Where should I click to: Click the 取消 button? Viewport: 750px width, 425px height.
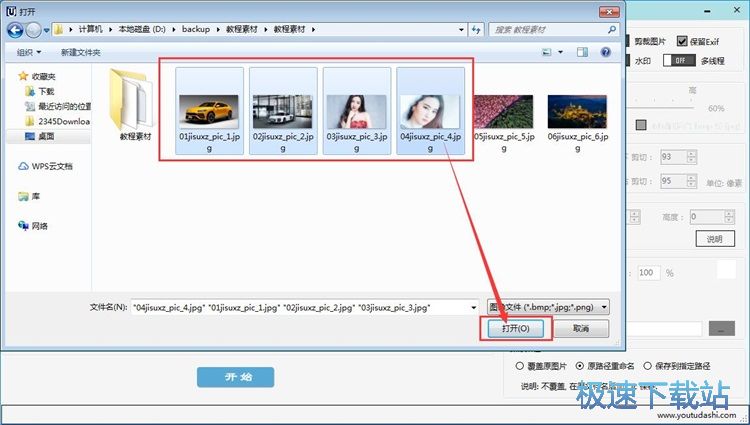(x=581, y=328)
